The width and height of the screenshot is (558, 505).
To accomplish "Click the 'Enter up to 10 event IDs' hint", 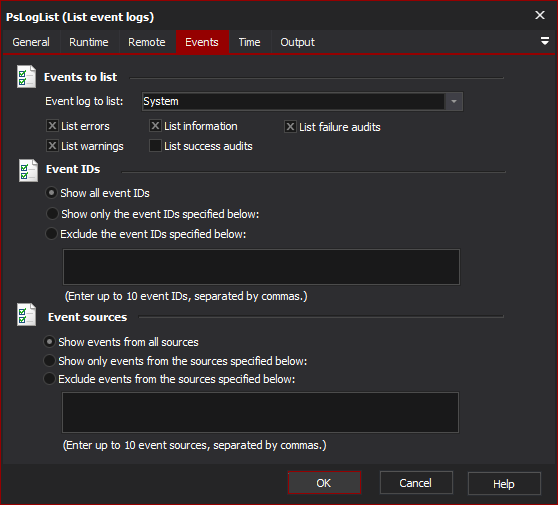I will pyautogui.click(x=186, y=296).
